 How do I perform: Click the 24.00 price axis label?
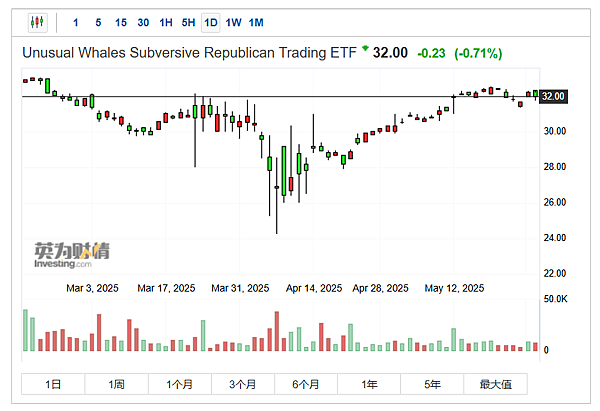(x=555, y=238)
